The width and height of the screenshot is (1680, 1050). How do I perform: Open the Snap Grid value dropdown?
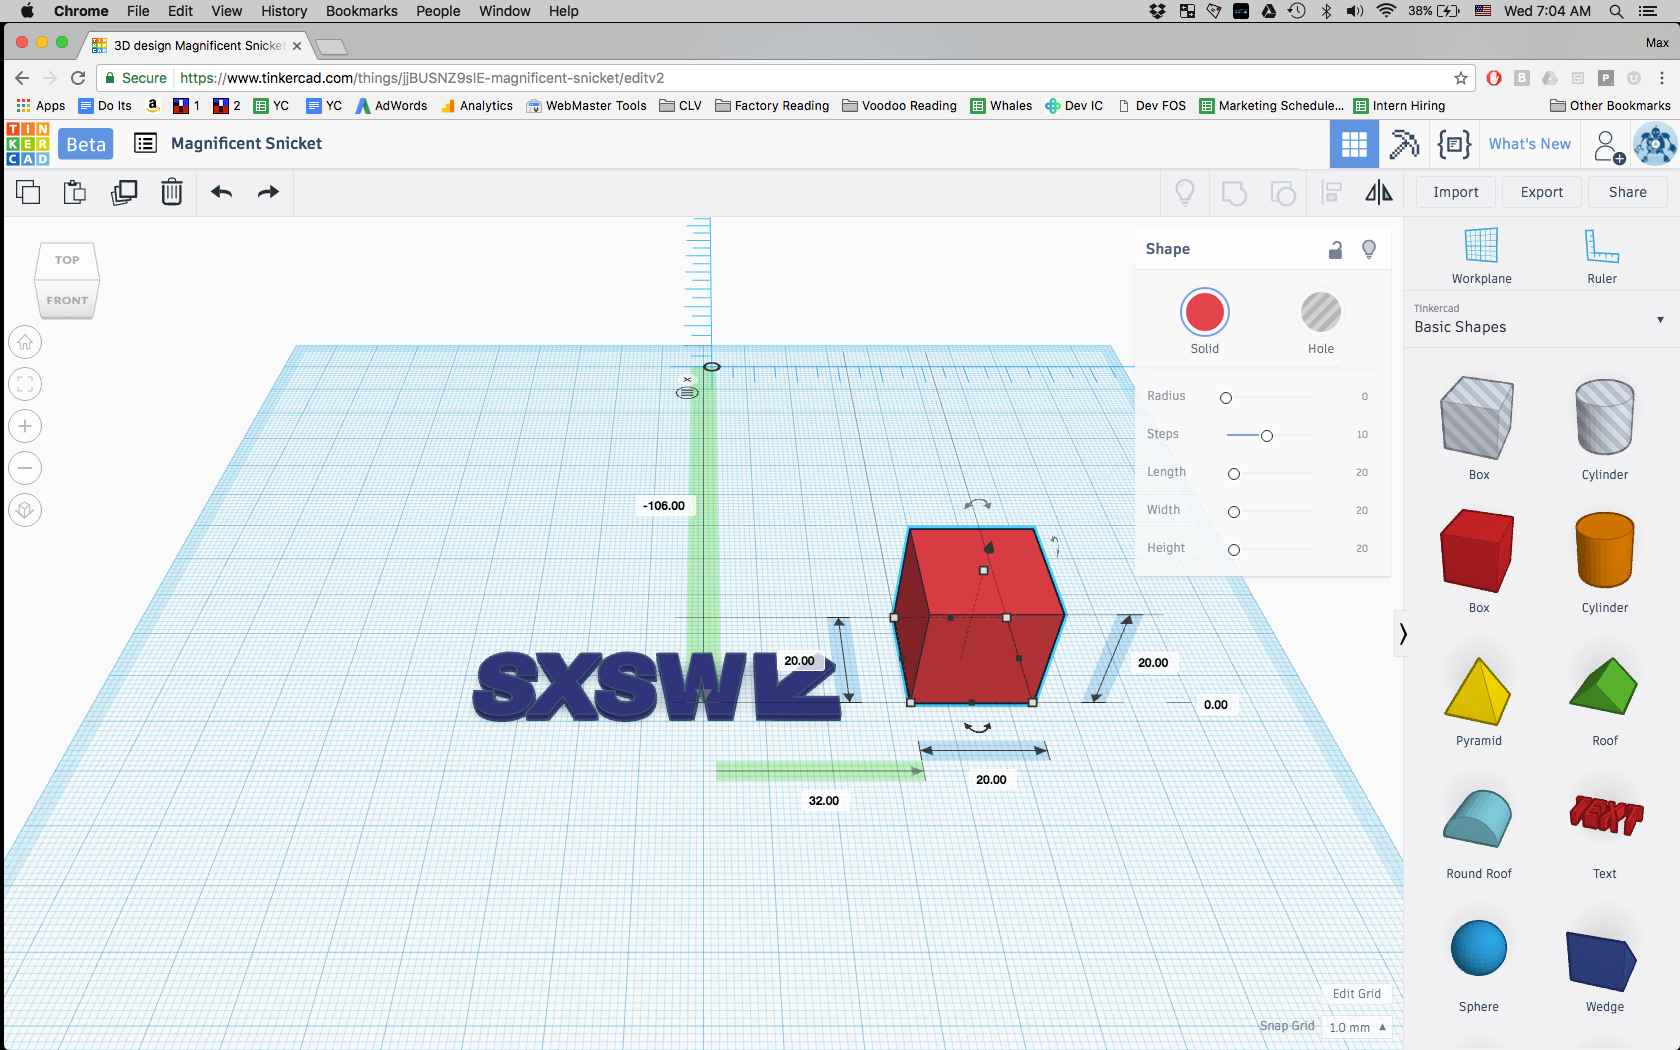pos(1356,1027)
